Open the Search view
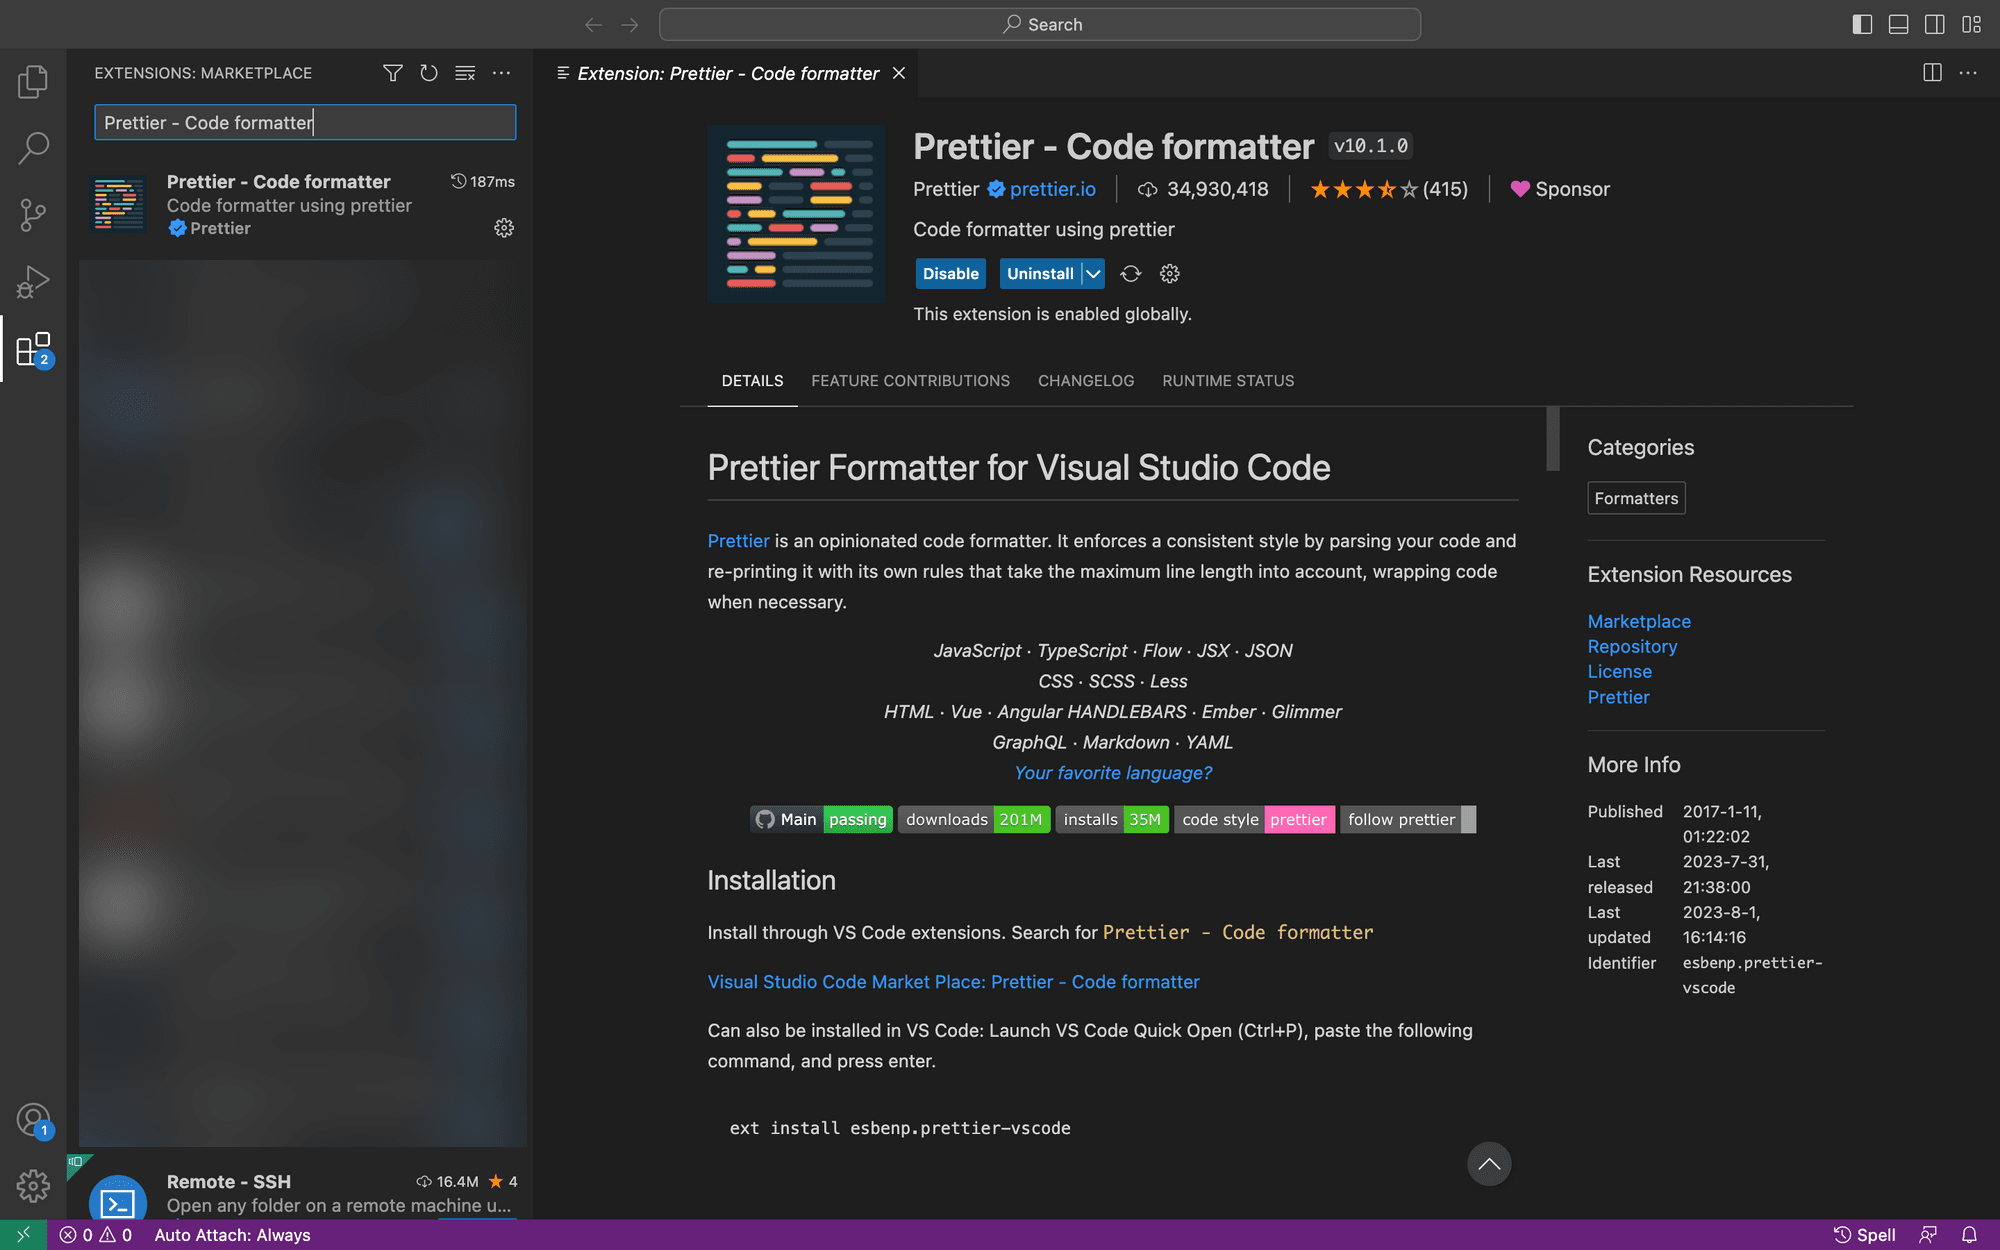 click(x=33, y=147)
